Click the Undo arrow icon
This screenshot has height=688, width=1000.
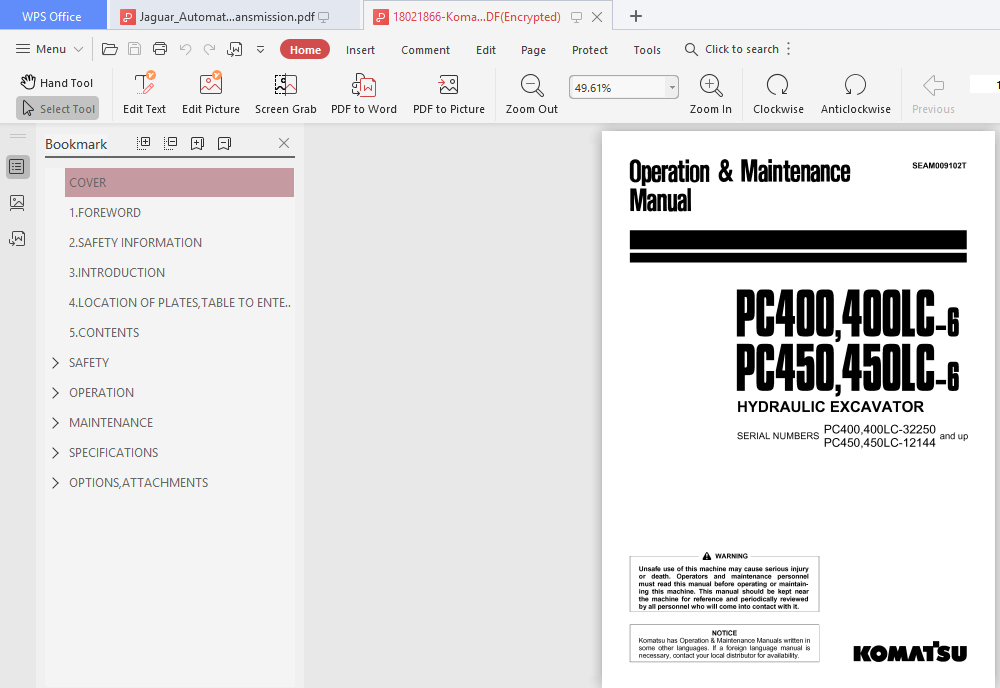coord(186,49)
